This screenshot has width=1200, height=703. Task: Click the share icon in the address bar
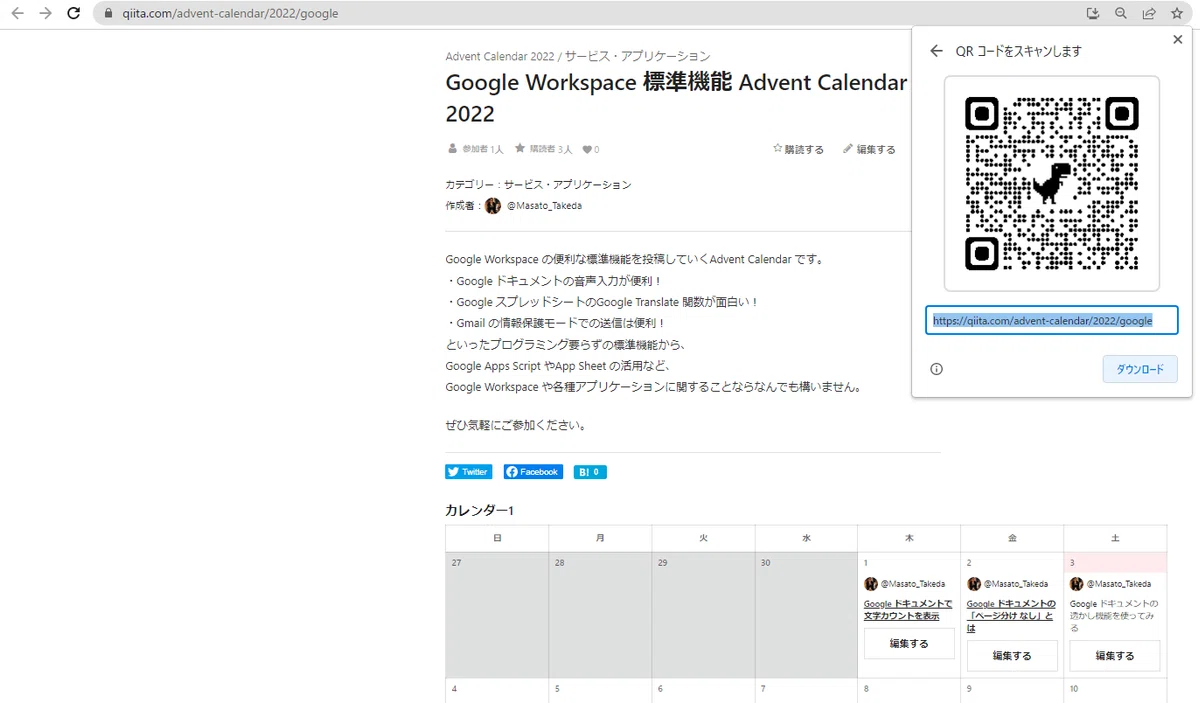tap(1149, 14)
